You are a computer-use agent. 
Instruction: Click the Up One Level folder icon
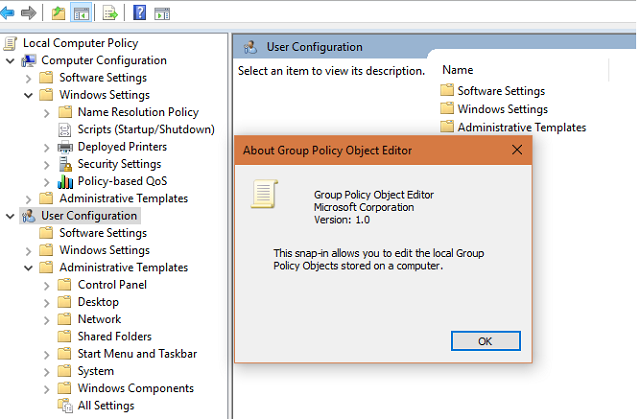(x=58, y=13)
